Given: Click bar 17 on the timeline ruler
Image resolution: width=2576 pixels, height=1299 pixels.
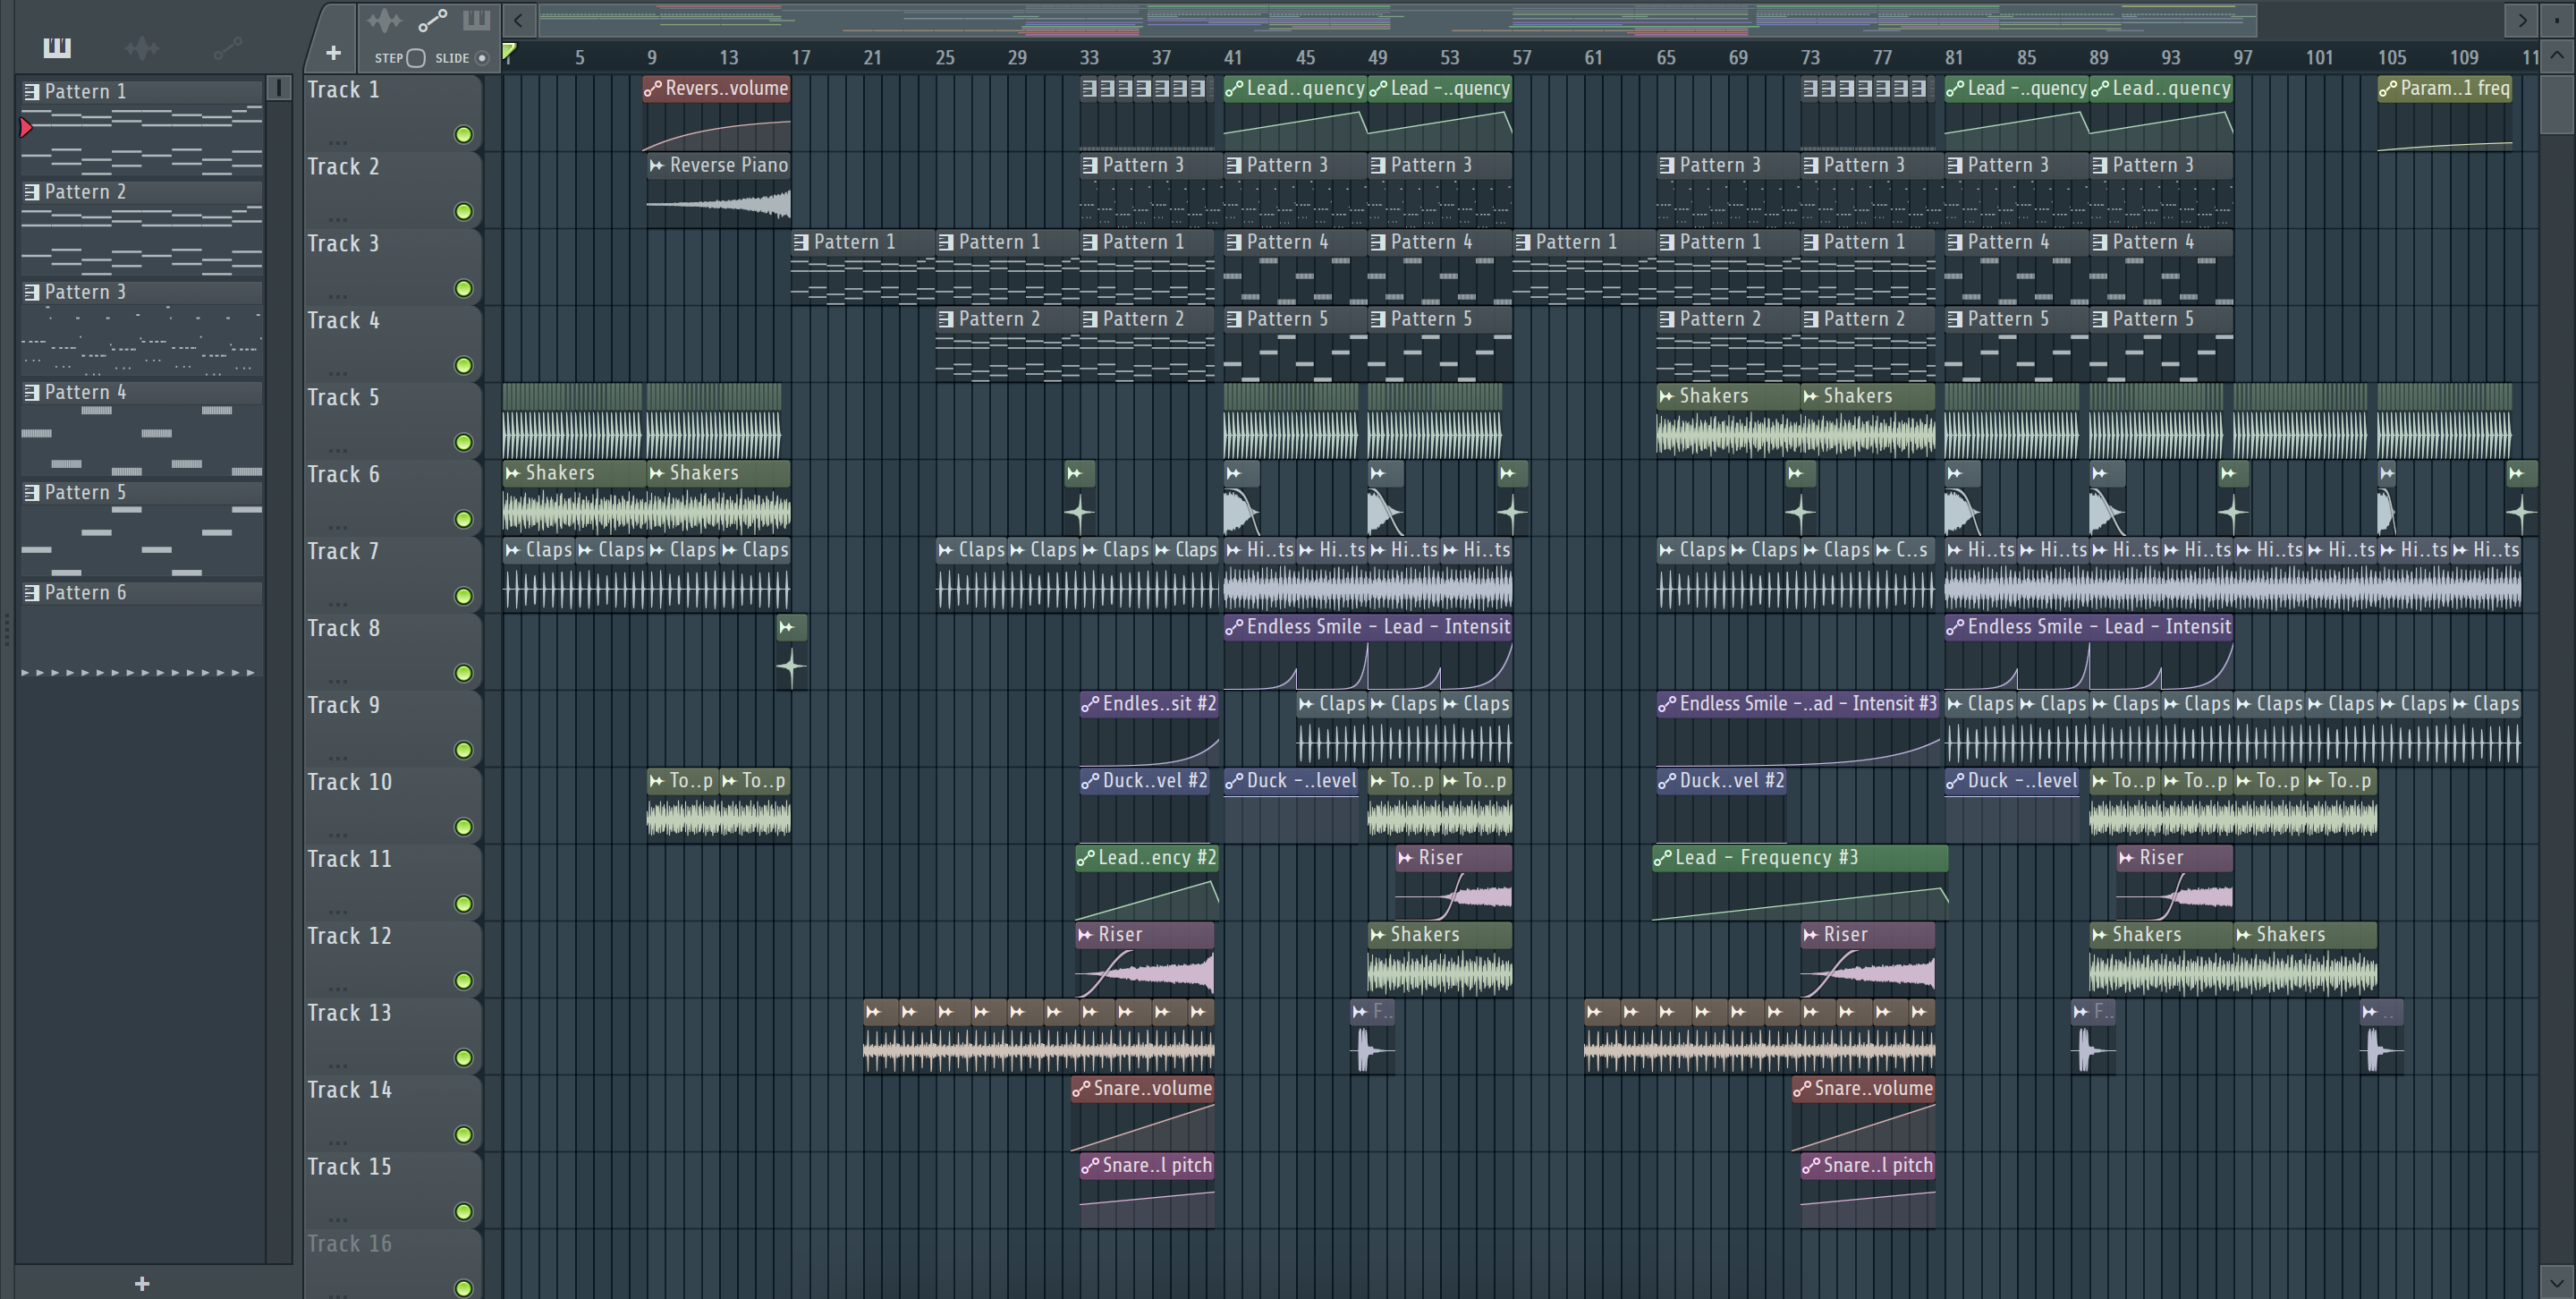Looking at the screenshot, I should pos(801,58).
